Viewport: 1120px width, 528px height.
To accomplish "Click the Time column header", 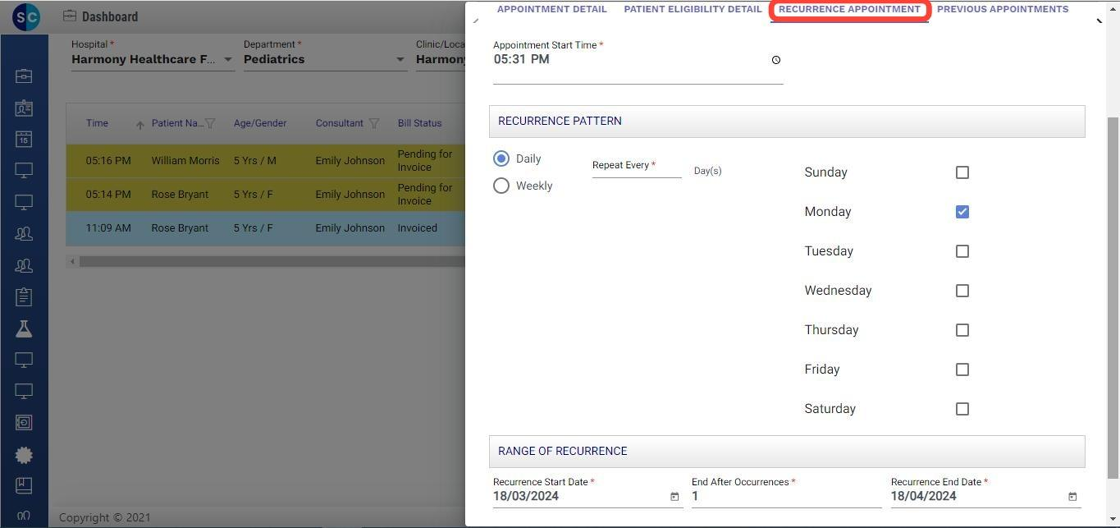I will pyautogui.click(x=97, y=124).
